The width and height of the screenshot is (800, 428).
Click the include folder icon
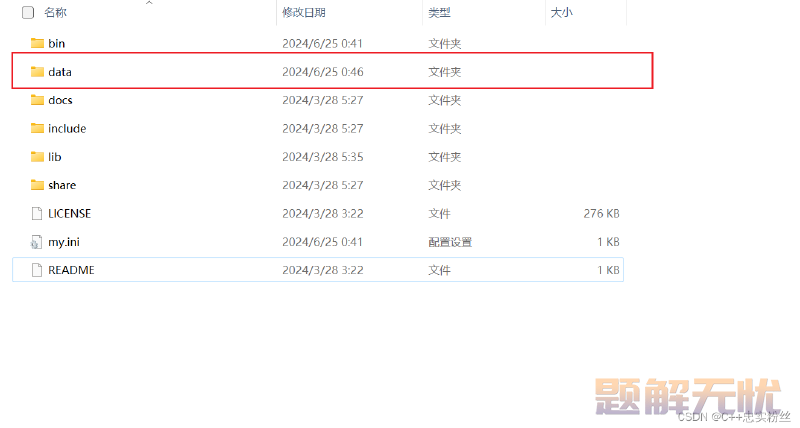tap(37, 129)
